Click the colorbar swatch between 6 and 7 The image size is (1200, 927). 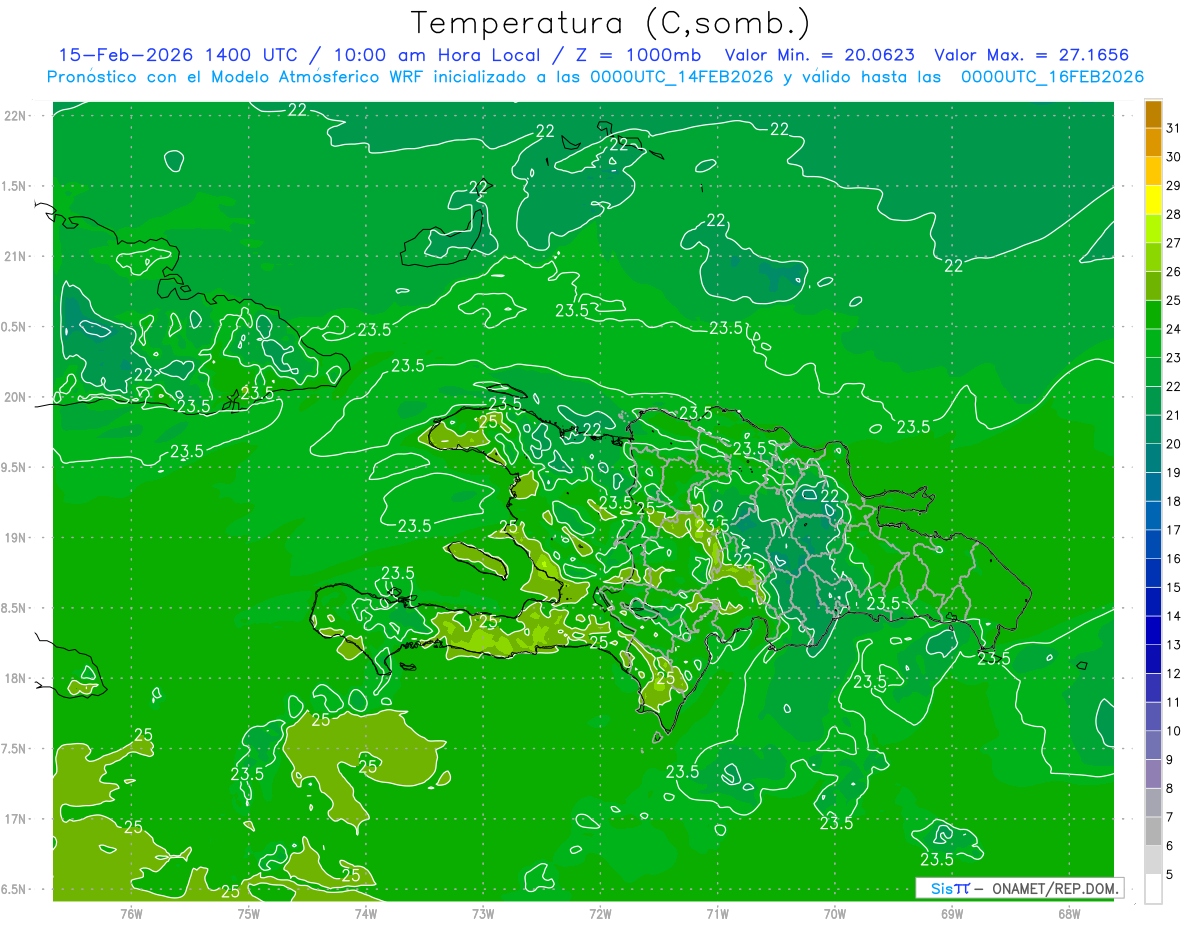point(1153,832)
